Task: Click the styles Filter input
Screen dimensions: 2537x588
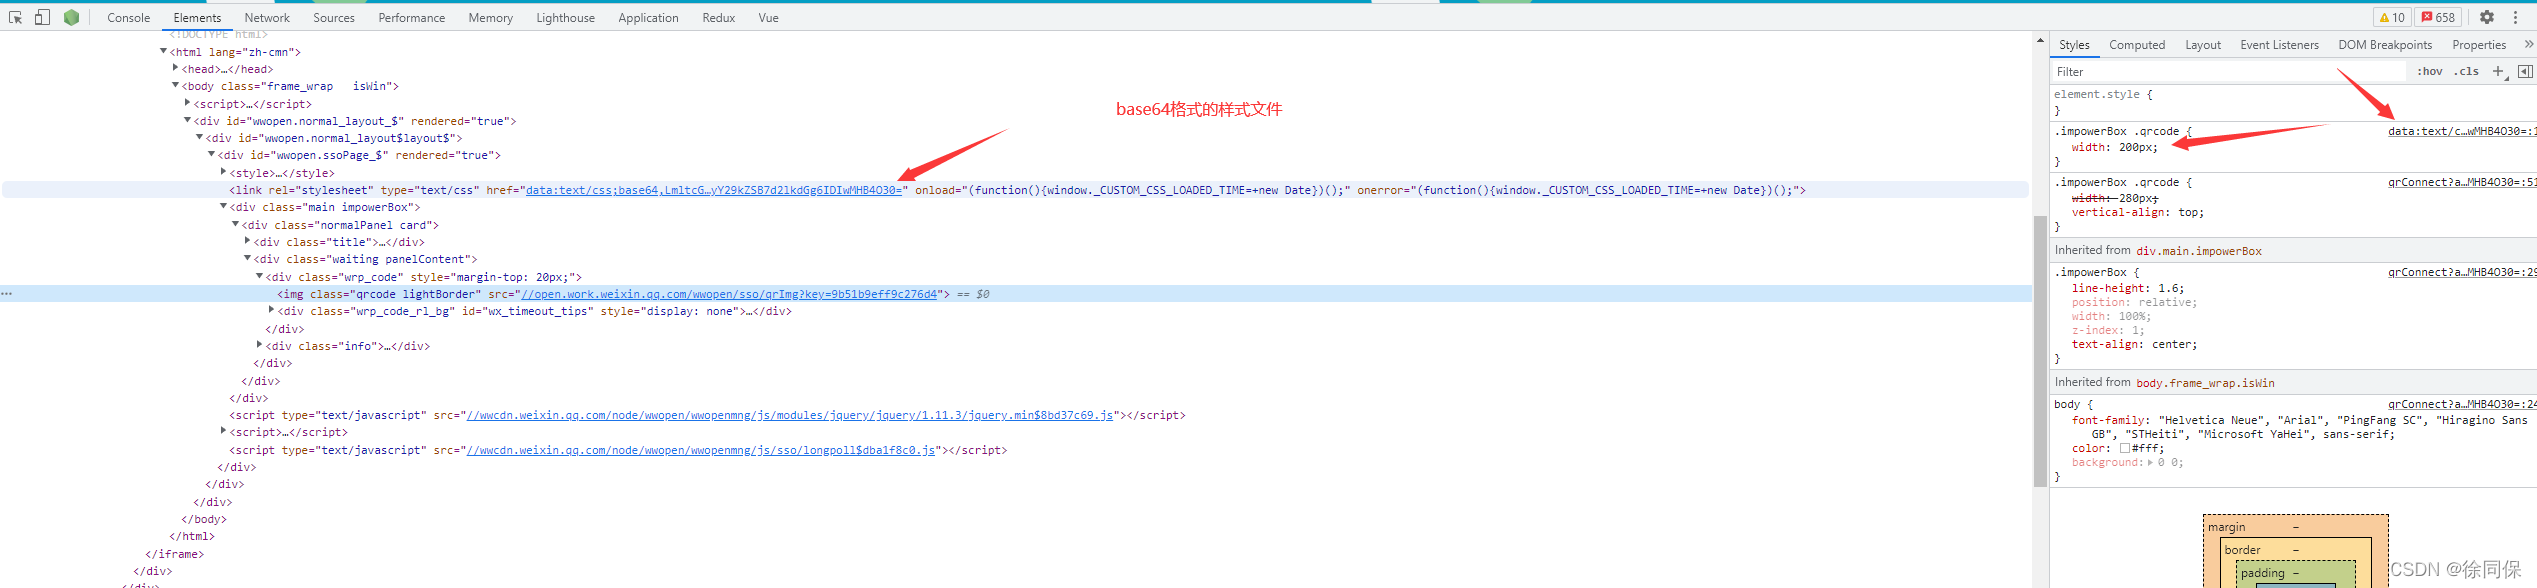Action: point(2229,72)
